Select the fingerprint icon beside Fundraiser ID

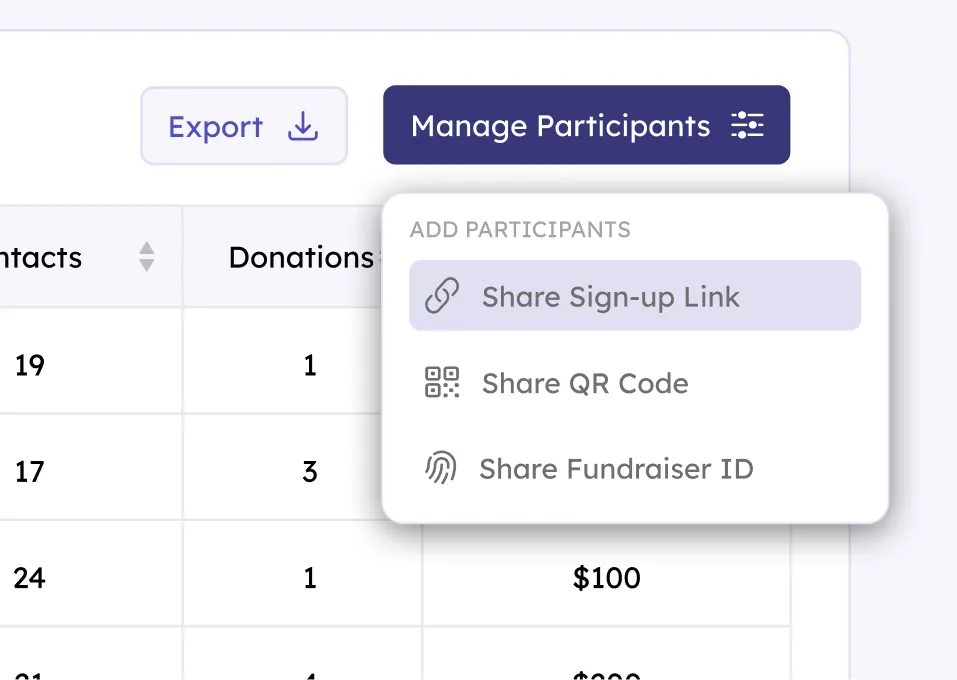point(443,469)
